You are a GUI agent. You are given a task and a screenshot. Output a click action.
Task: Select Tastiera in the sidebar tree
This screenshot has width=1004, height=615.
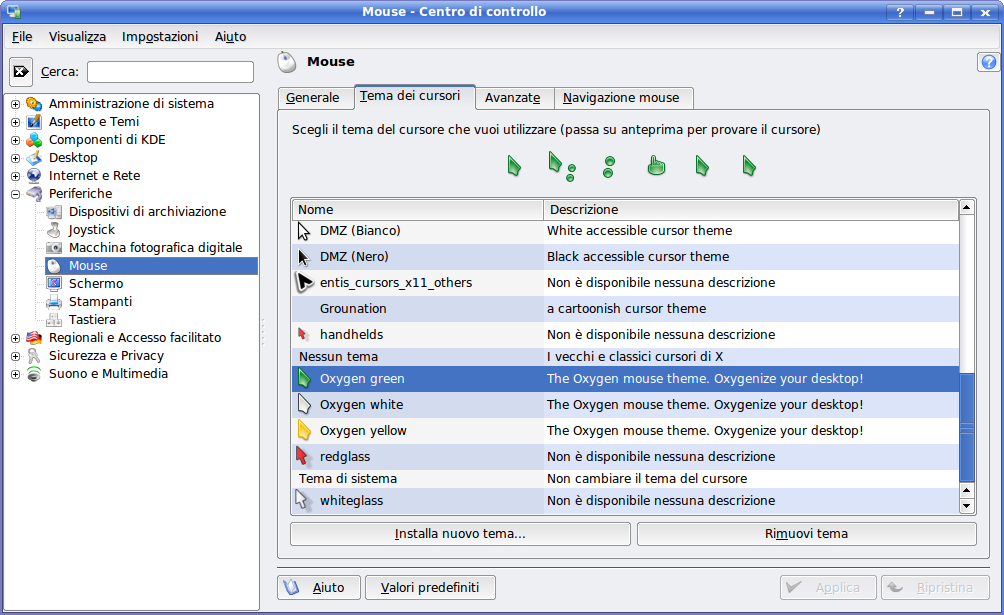point(92,320)
